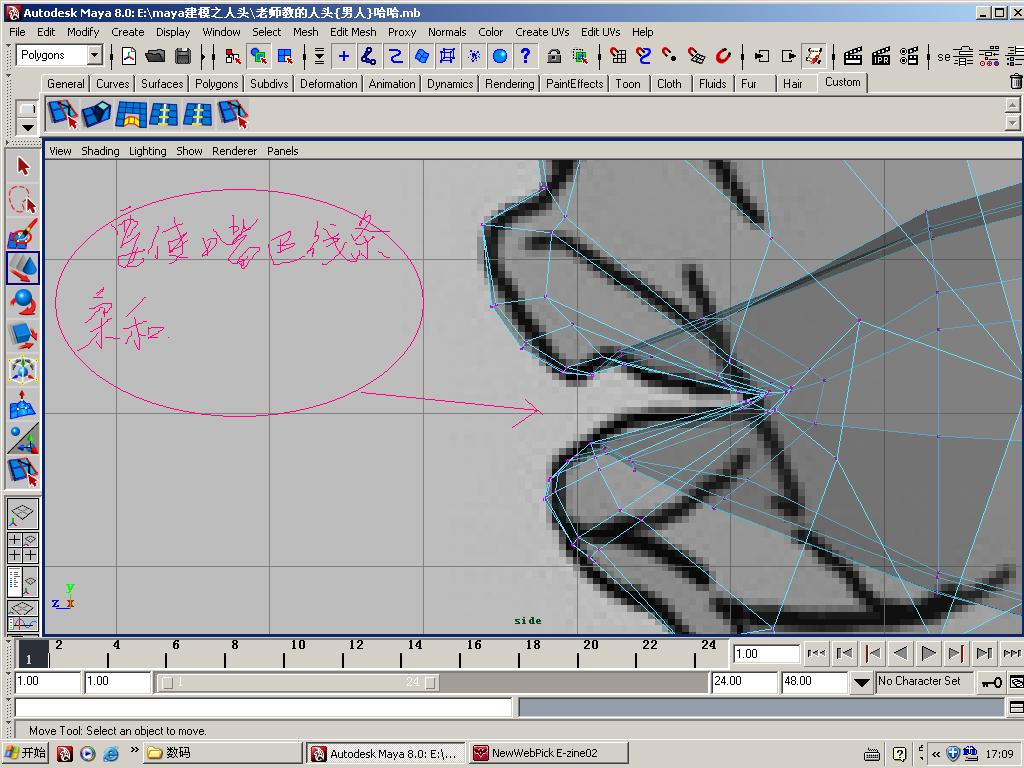
Task: Open the Edit Mesh menu
Action: point(353,31)
